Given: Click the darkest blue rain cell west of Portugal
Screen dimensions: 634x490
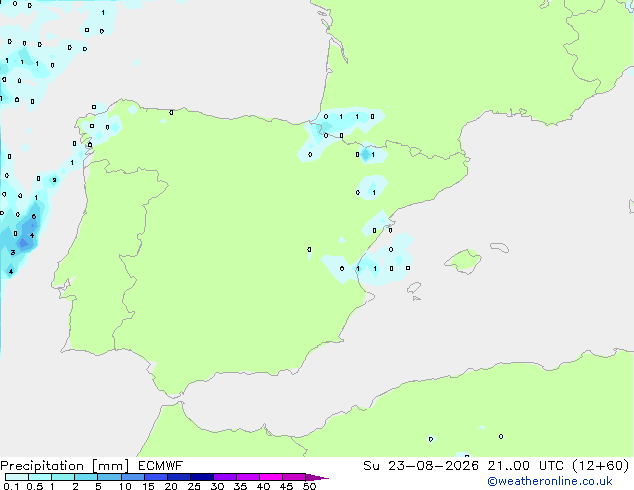Looking at the screenshot, I should 23,243.
